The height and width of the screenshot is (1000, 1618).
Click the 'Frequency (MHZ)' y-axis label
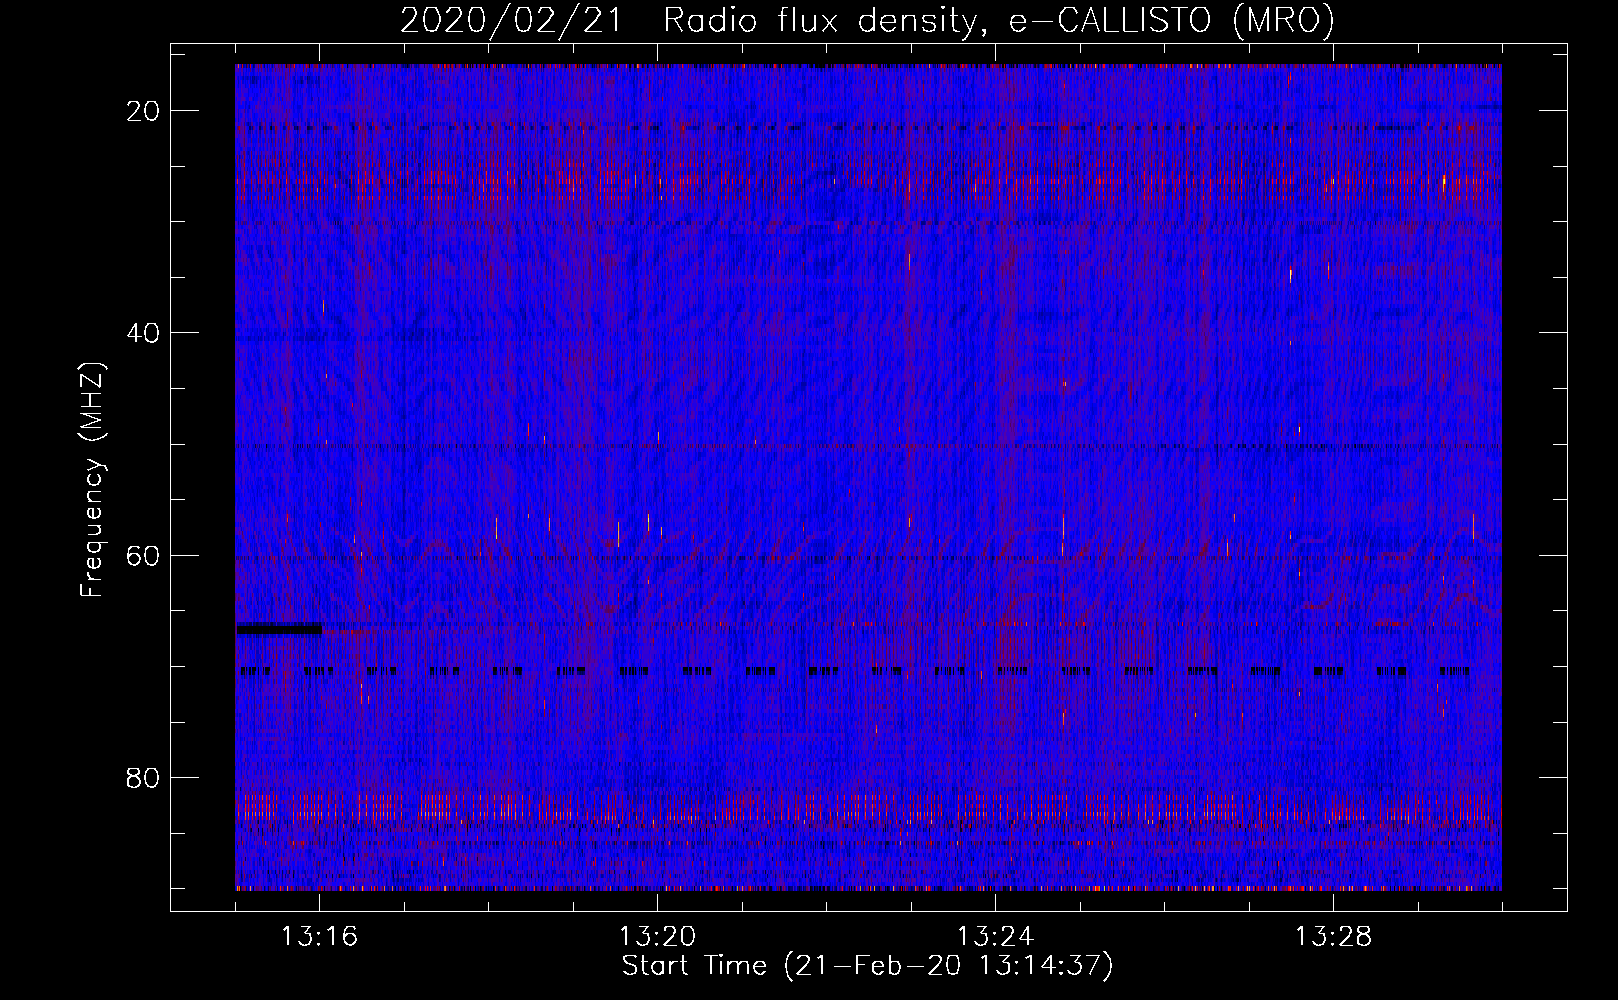tap(92, 479)
